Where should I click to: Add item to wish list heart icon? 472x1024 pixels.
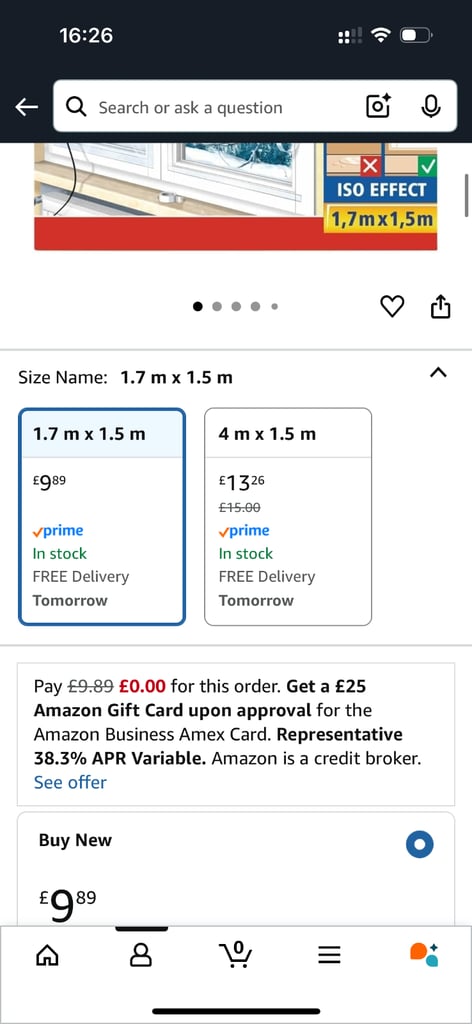point(392,306)
